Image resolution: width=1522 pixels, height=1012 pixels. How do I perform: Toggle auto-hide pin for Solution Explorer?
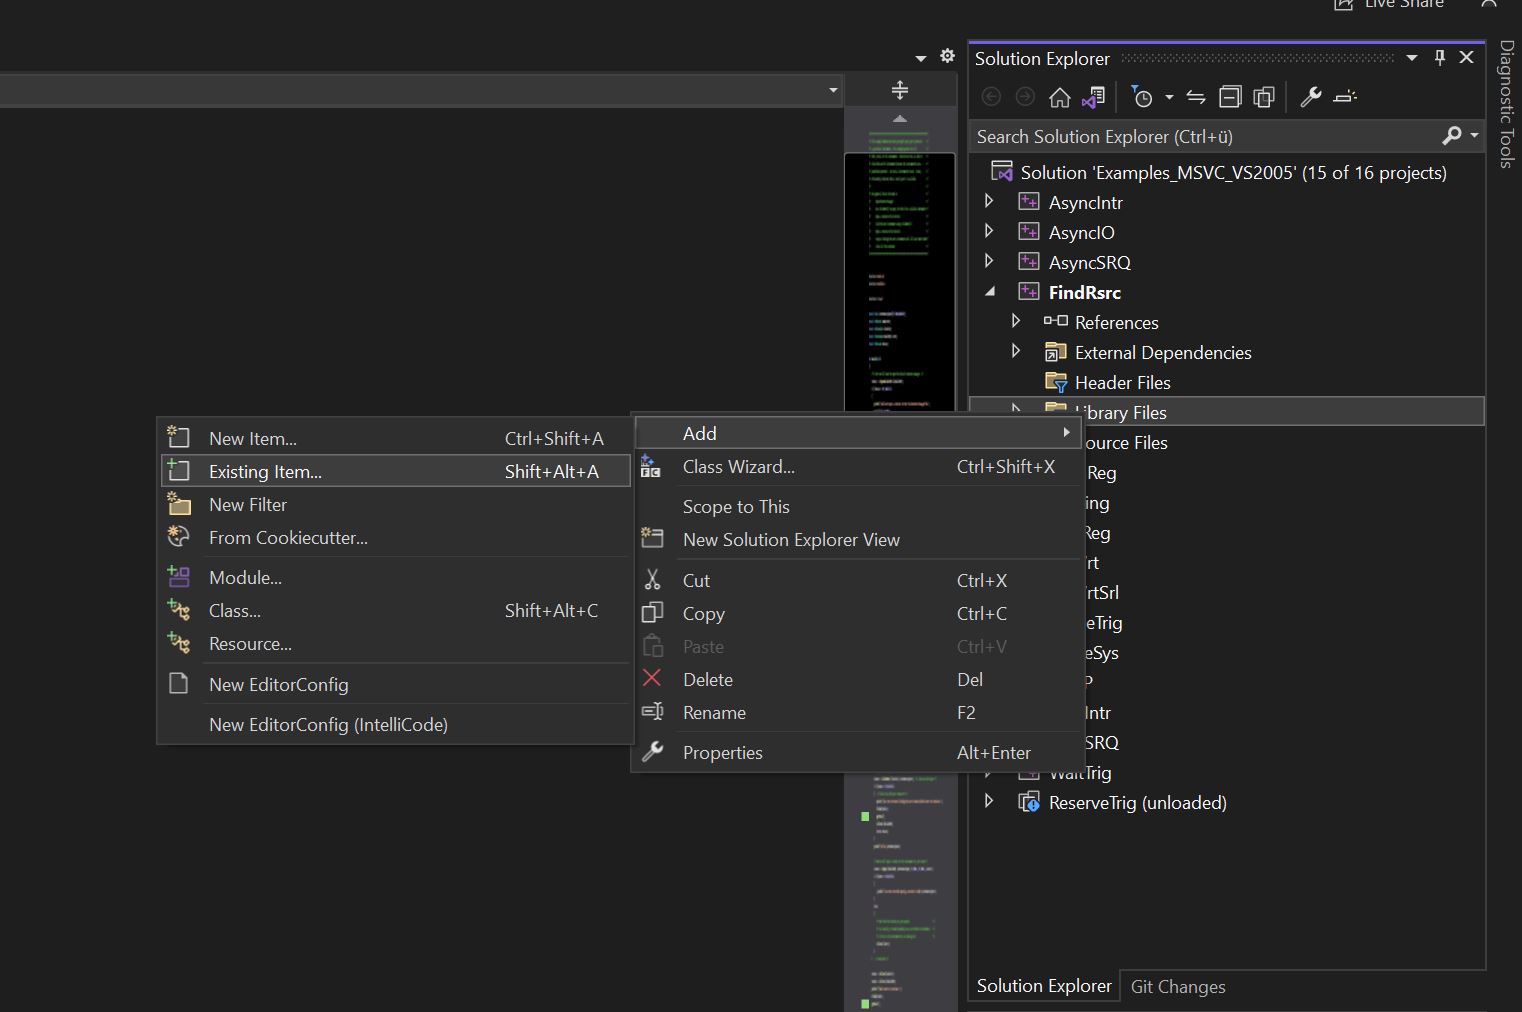point(1440,58)
